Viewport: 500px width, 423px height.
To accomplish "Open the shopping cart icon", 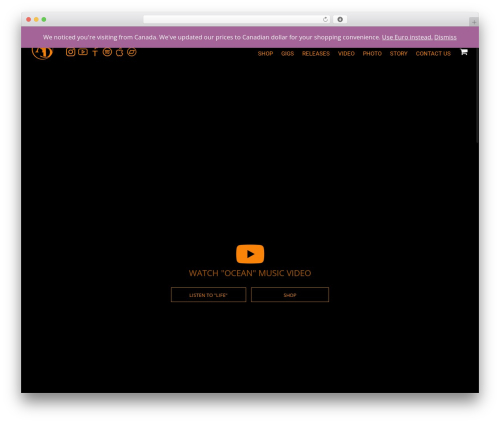I will (x=464, y=52).
